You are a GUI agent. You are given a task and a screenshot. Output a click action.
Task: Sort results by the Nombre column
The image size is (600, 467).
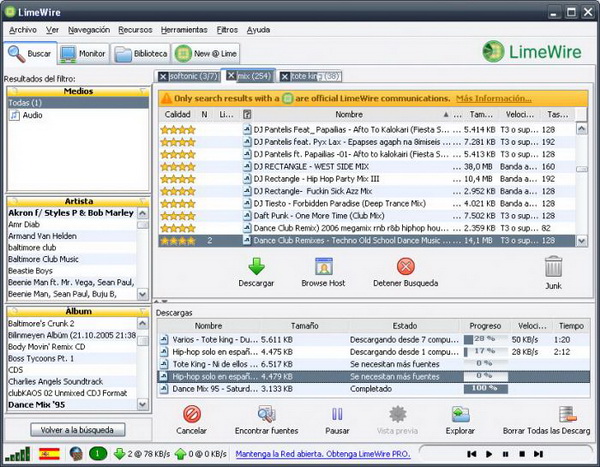349,114
